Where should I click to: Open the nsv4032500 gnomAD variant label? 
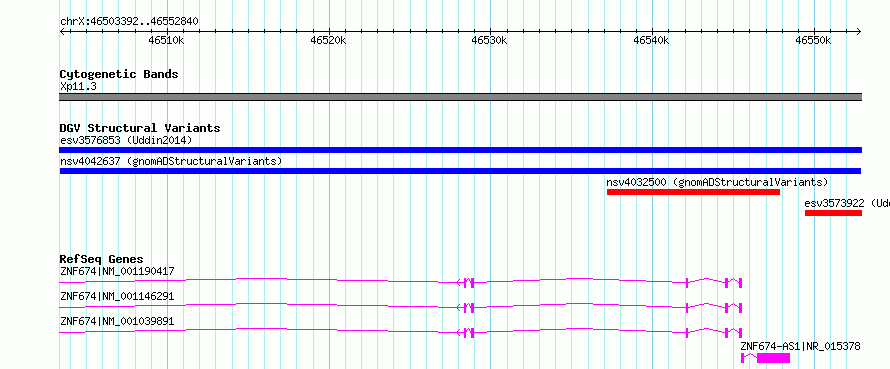tap(717, 182)
